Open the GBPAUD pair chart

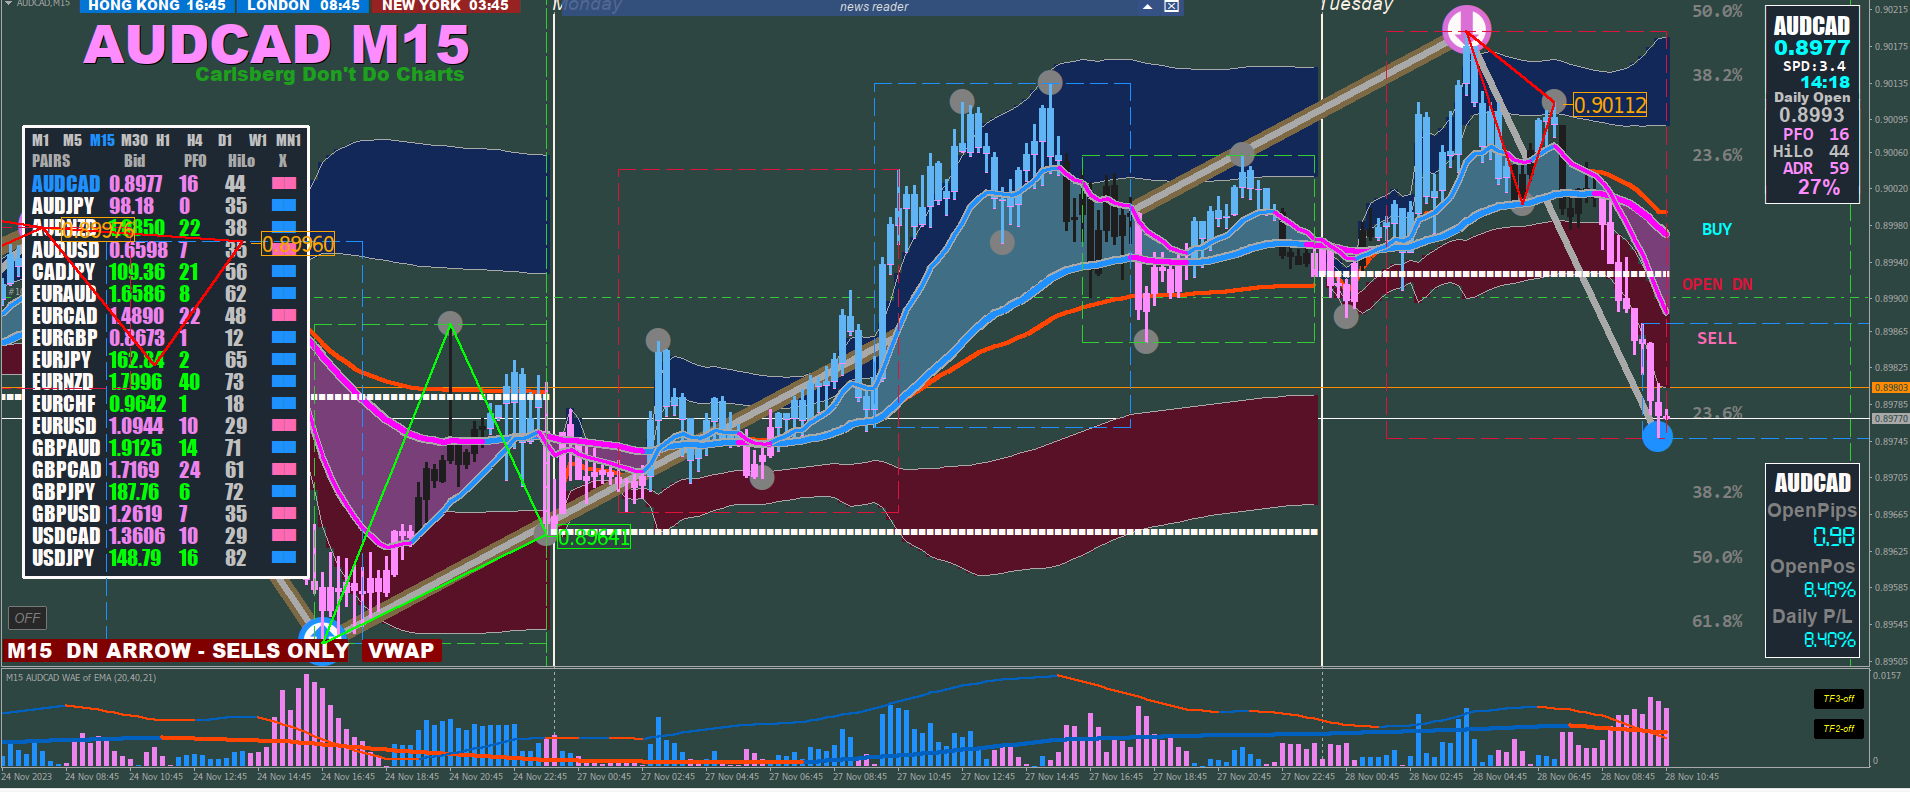66,448
